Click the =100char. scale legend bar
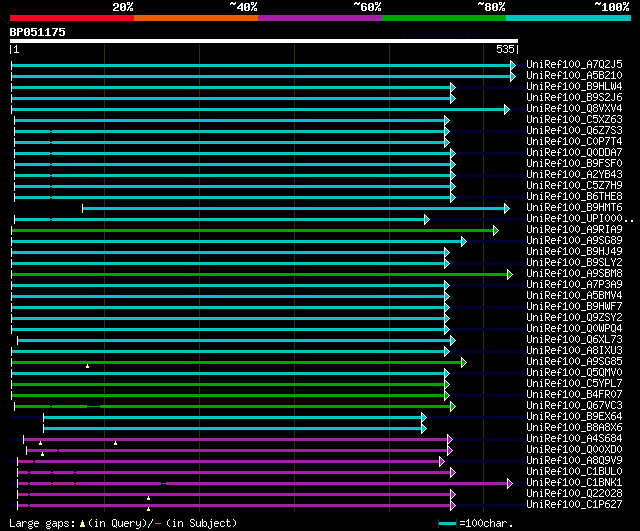This screenshot has width=640, height=531. click(447, 523)
